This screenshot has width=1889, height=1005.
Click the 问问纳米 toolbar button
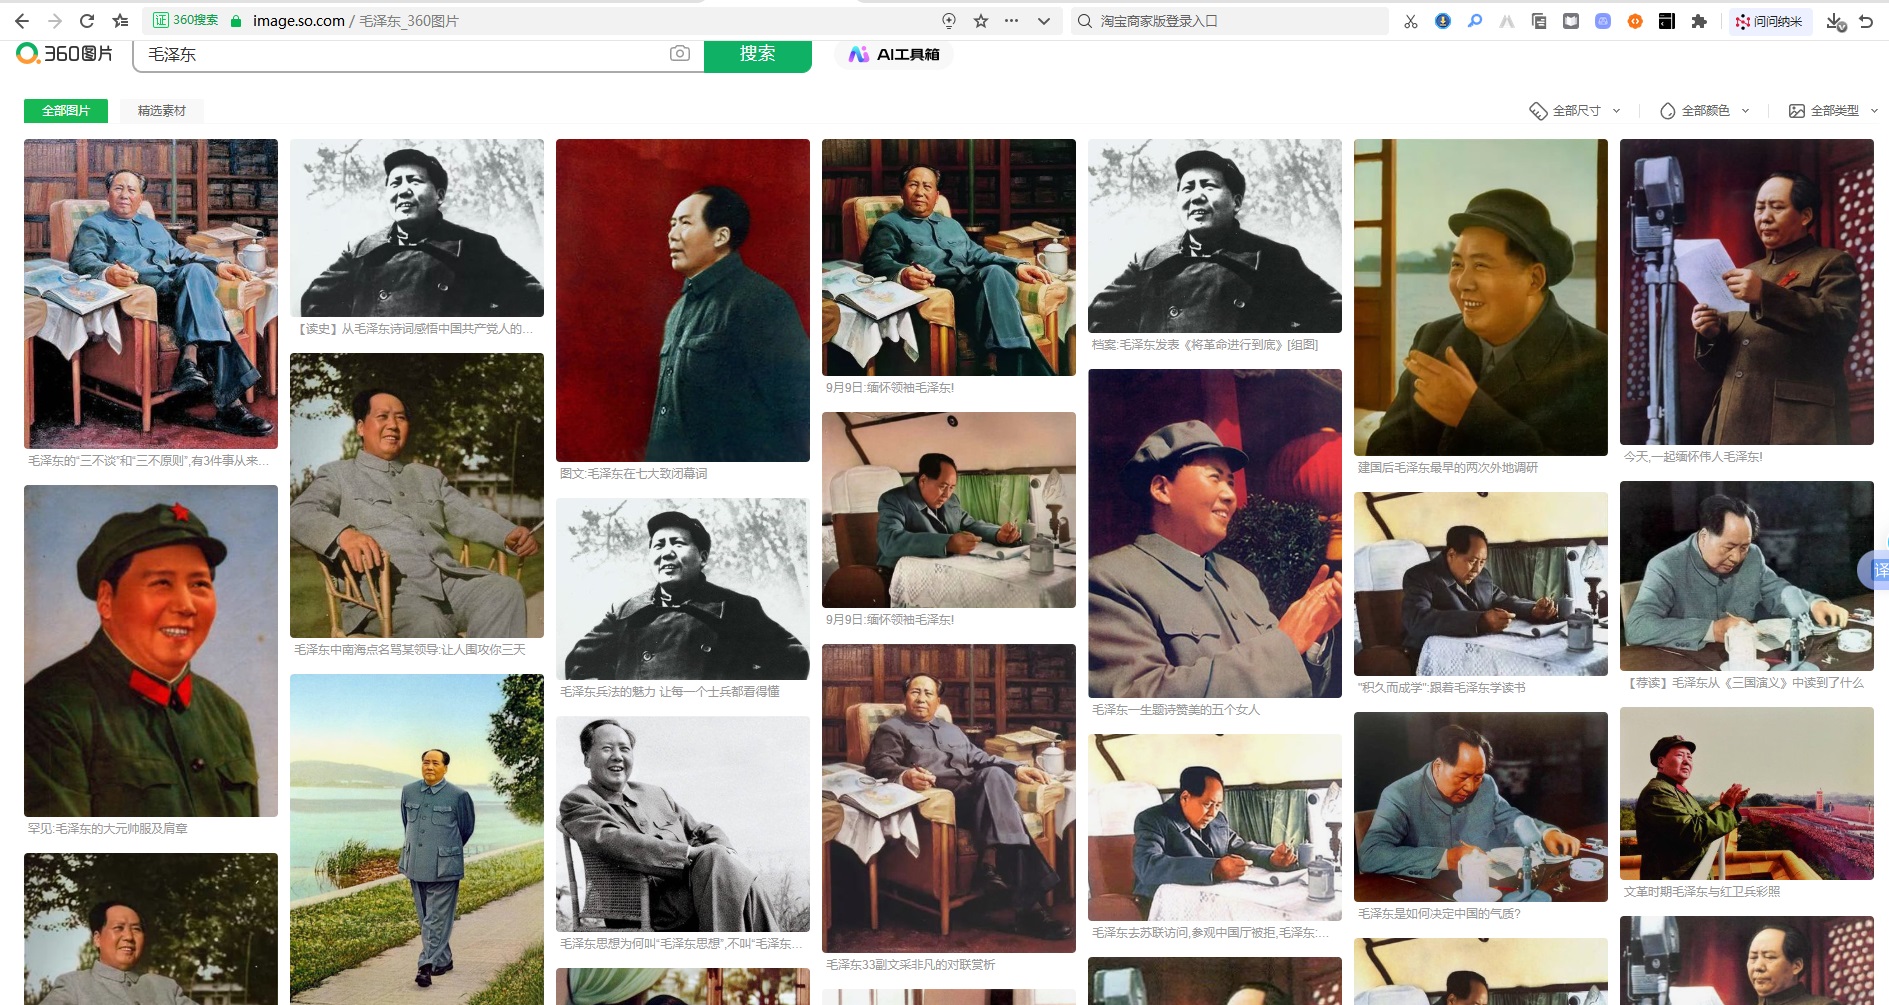pos(1768,21)
